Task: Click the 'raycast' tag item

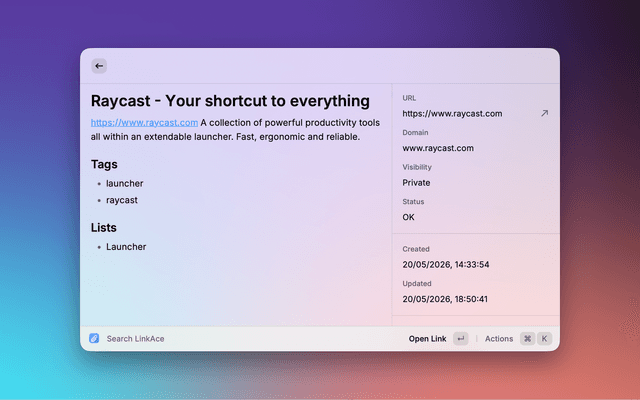Action: (x=122, y=200)
